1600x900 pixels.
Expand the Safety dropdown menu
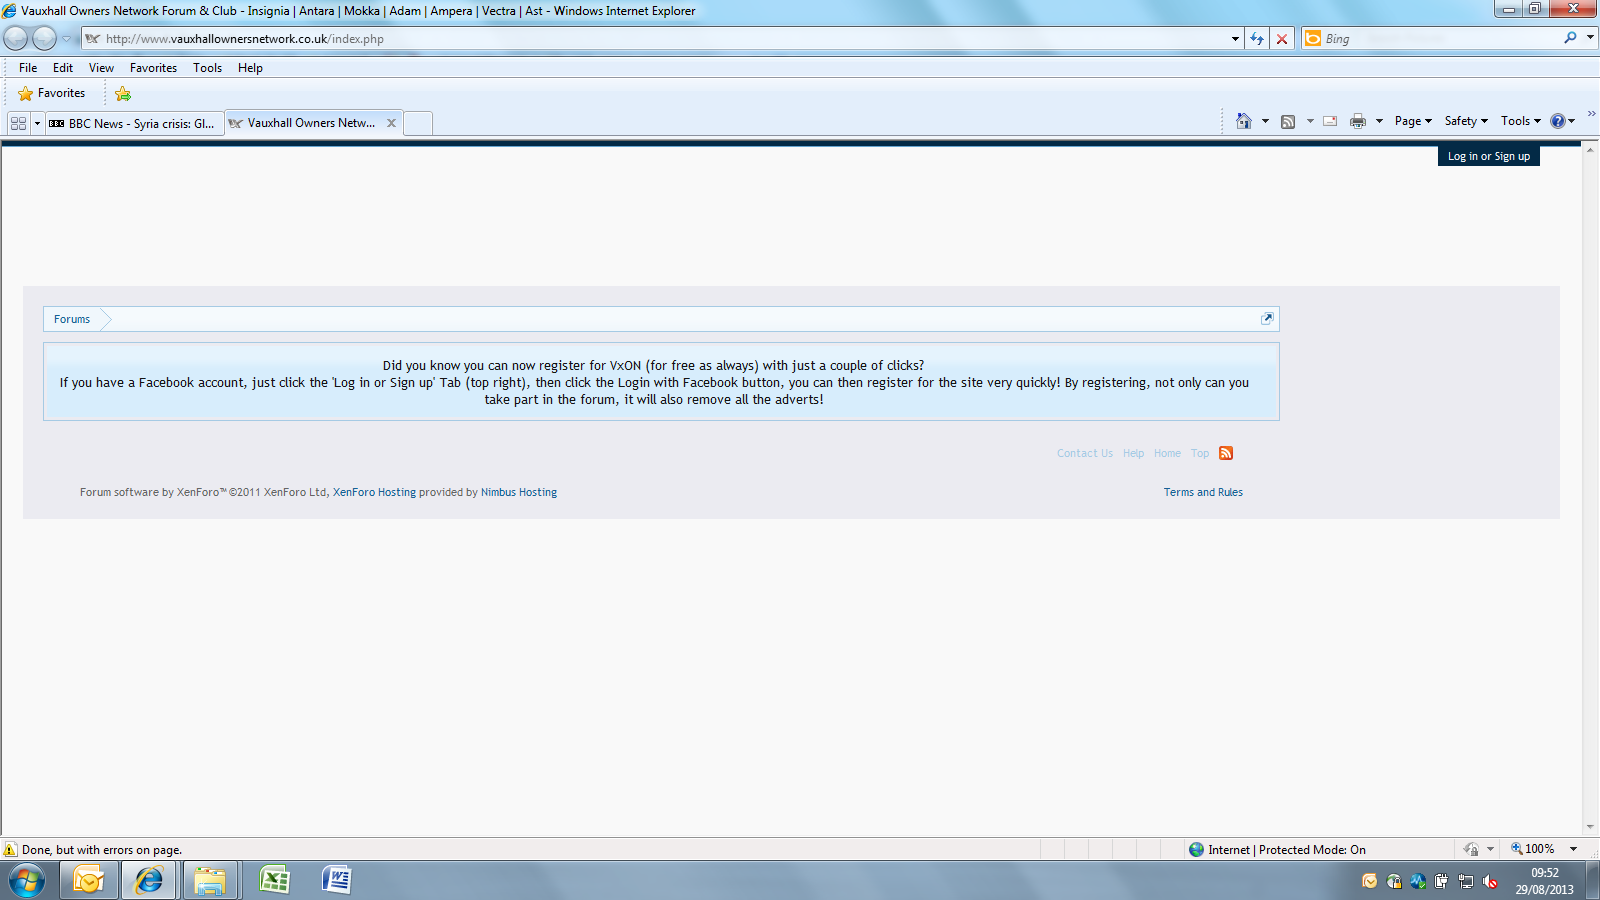1466,121
